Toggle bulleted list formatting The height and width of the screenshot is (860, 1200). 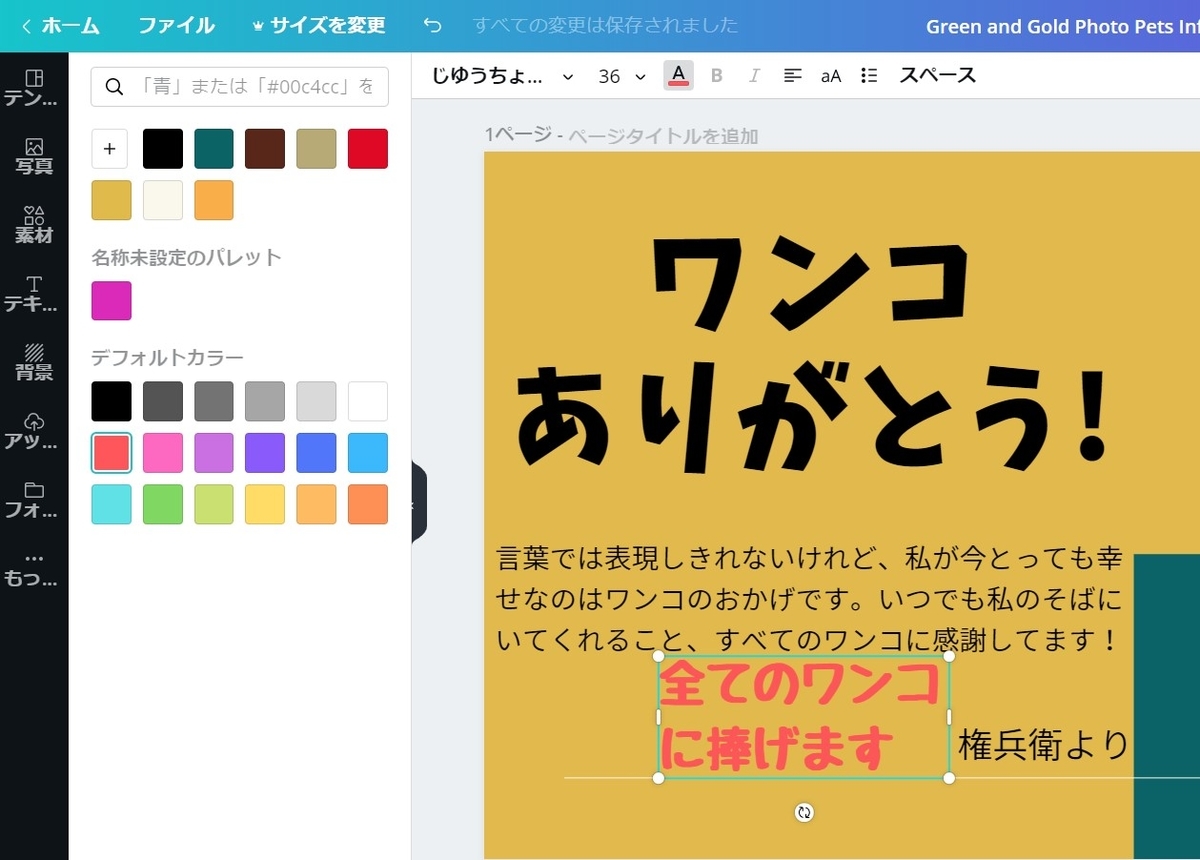click(867, 75)
